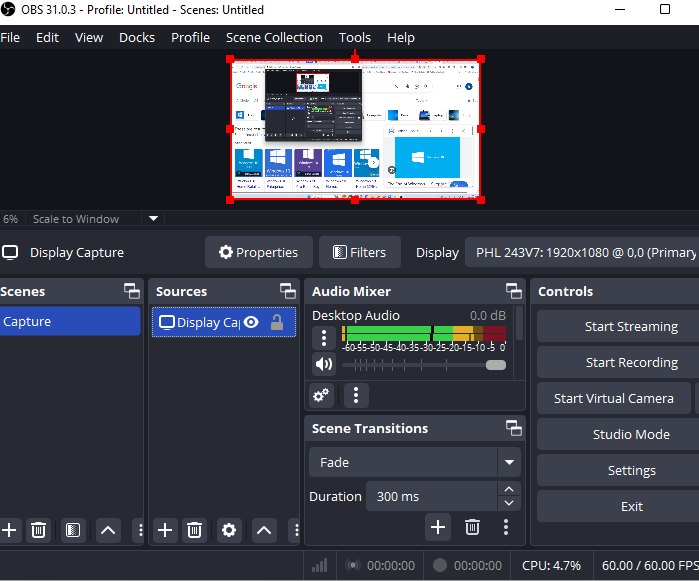The height and width of the screenshot is (581, 699).
Task: Open the Edit menu
Action: (47, 37)
